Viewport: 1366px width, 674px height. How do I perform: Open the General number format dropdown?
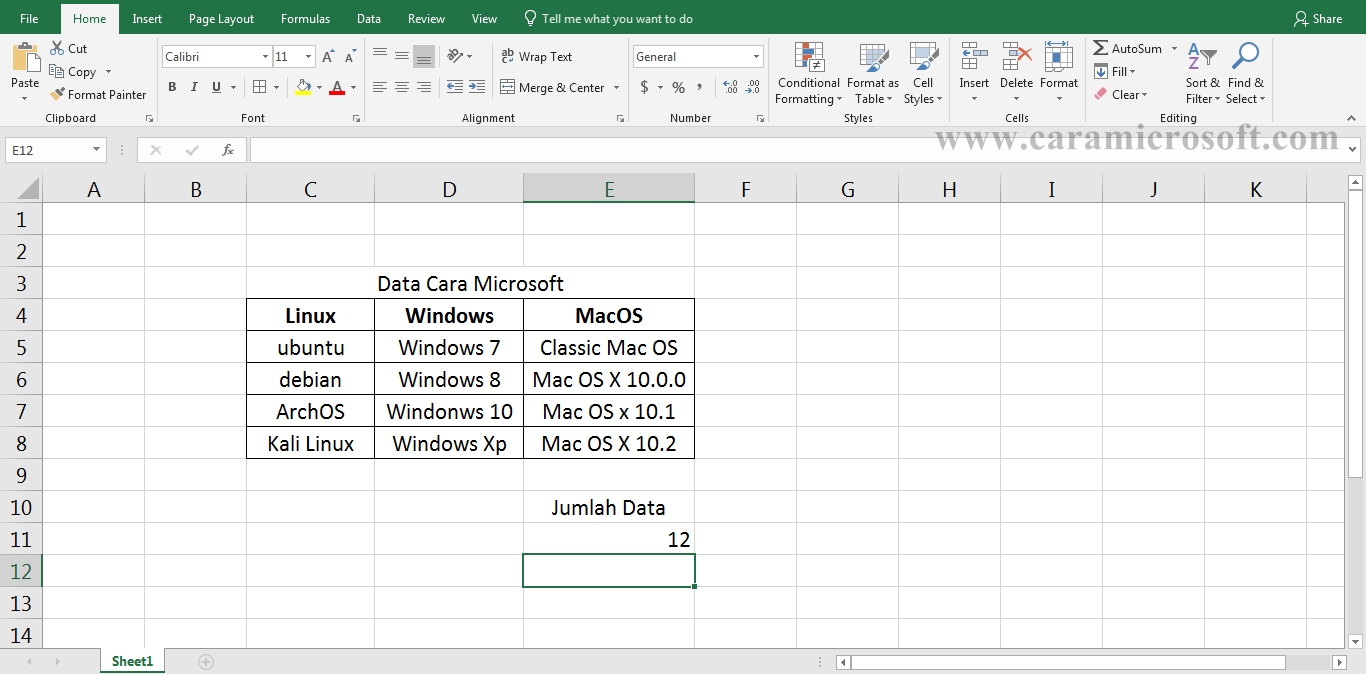coord(756,57)
